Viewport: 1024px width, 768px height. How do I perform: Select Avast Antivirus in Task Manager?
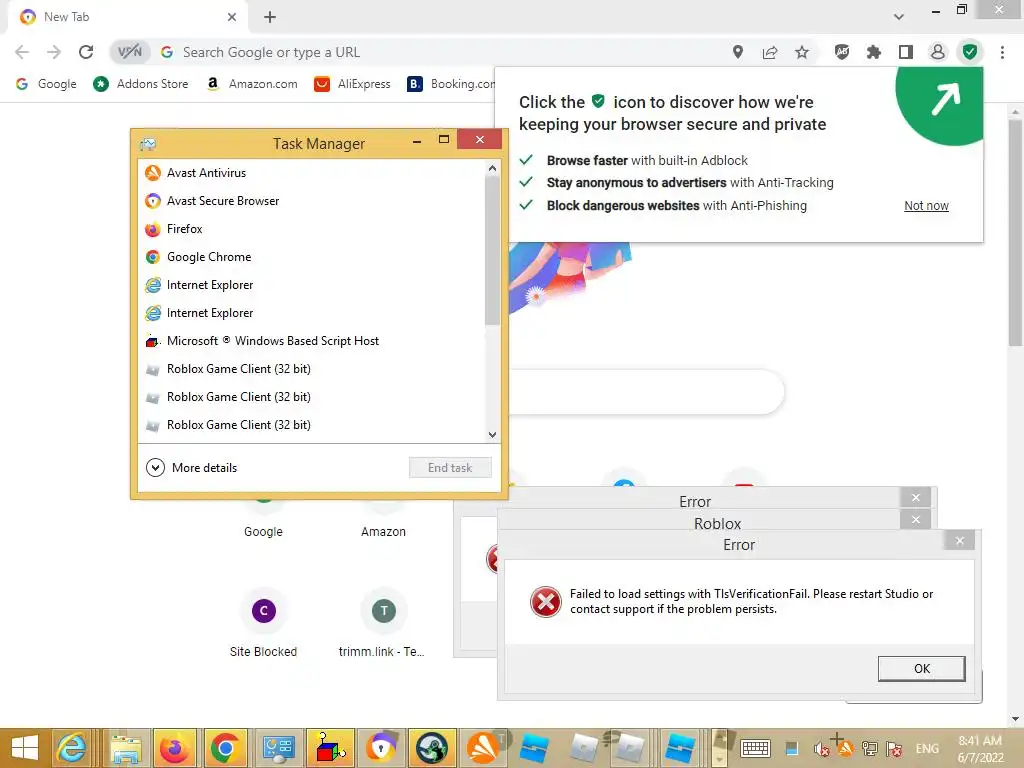pos(312,172)
